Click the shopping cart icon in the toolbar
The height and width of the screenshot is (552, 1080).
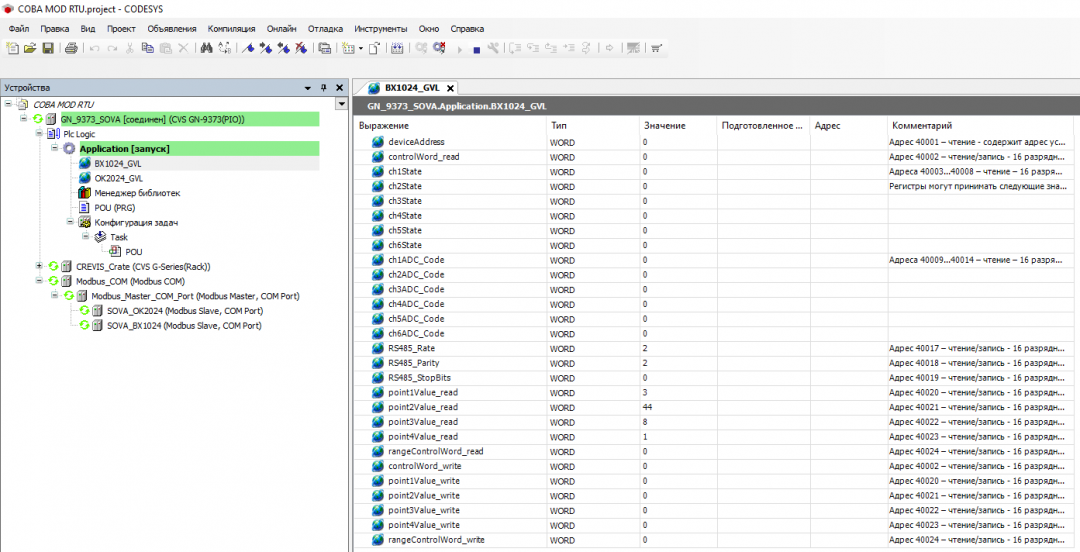point(656,48)
